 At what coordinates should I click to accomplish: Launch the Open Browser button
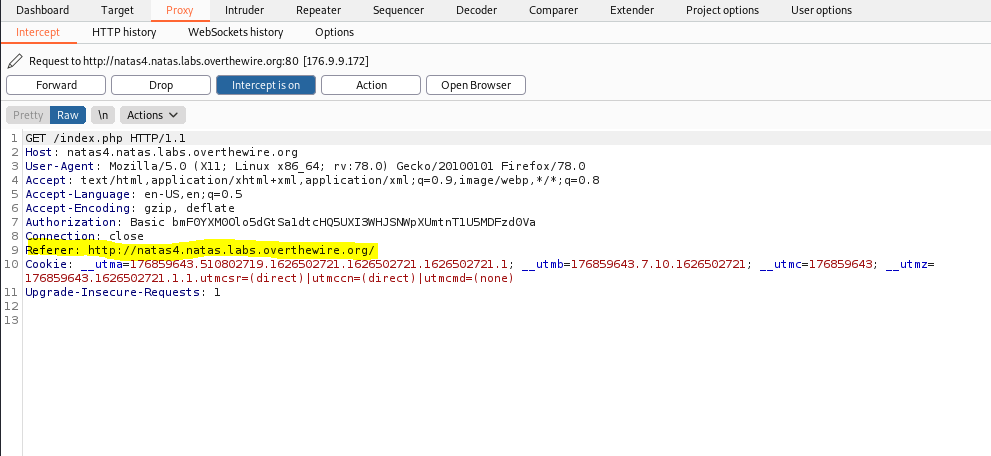pyautogui.click(x=476, y=85)
